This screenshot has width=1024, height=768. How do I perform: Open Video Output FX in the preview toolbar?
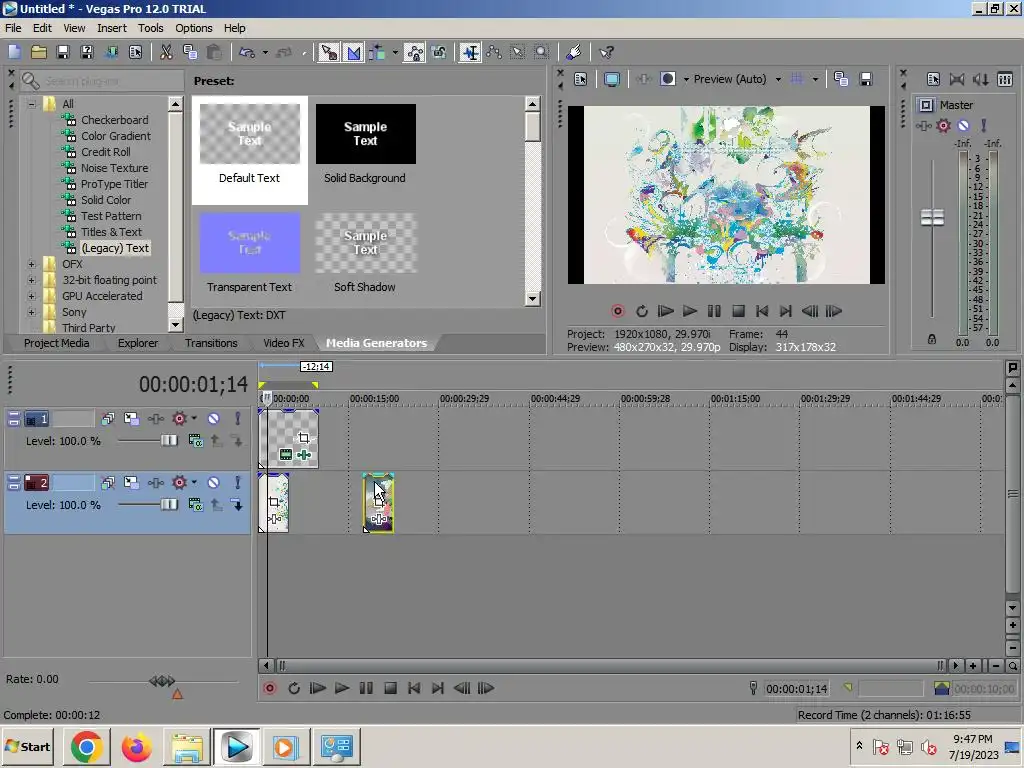[643, 79]
